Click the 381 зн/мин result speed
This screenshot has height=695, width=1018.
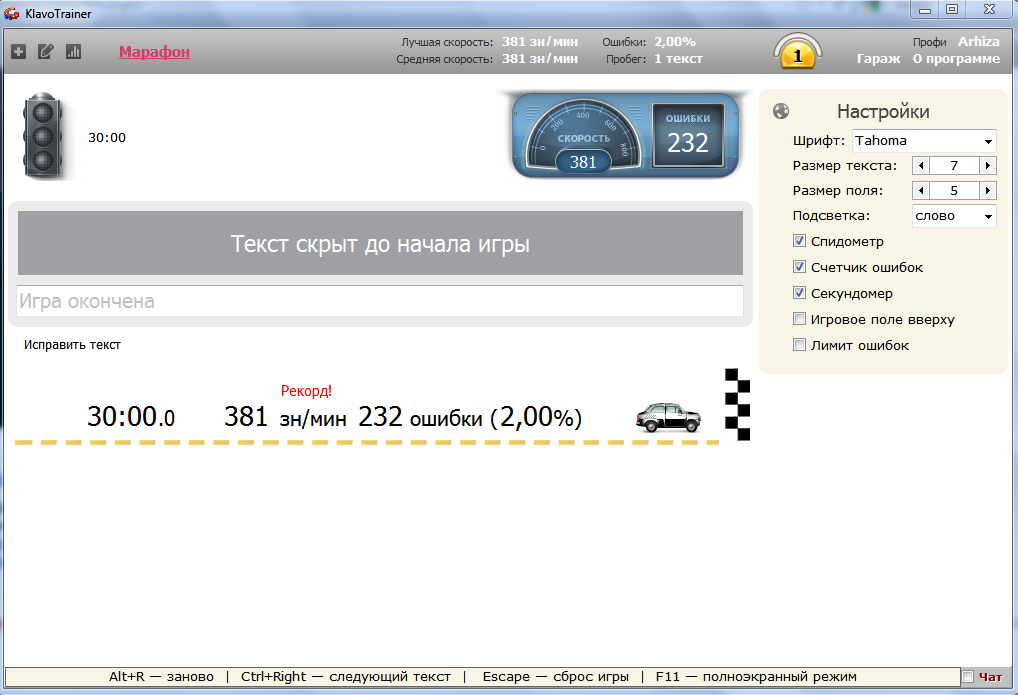click(x=285, y=418)
